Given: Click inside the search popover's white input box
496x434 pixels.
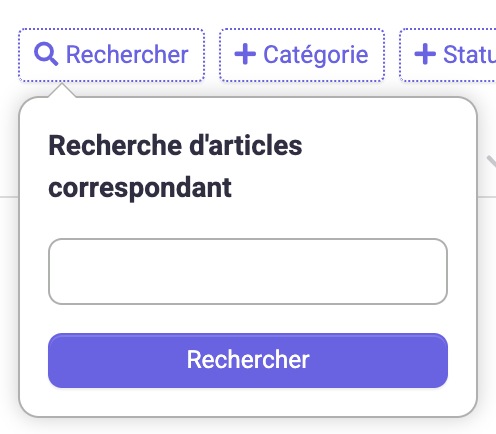Looking at the screenshot, I should (x=248, y=271).
